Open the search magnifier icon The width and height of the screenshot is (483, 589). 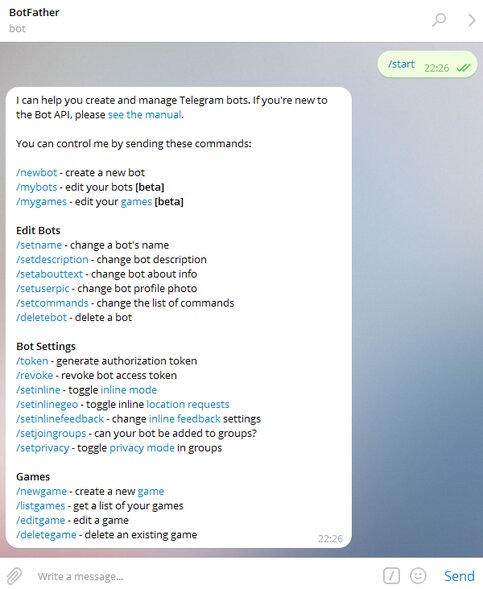(x=439, y=20)
